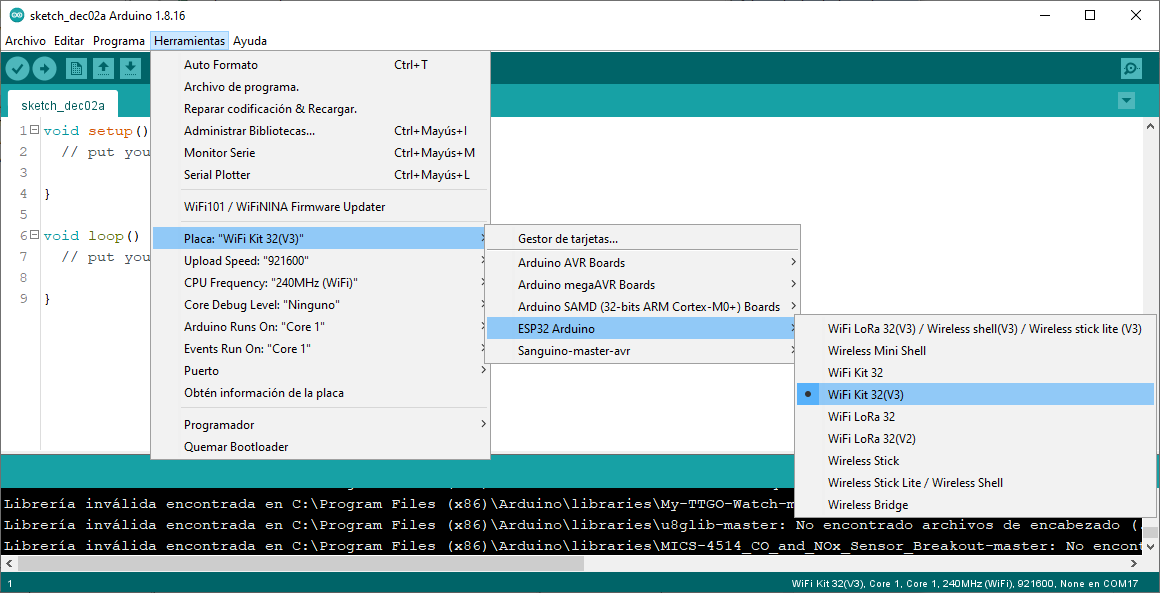Select the WiFi LoRa 32 board
This screenshot has height=593, width=1160.
[x=975, y=416]
